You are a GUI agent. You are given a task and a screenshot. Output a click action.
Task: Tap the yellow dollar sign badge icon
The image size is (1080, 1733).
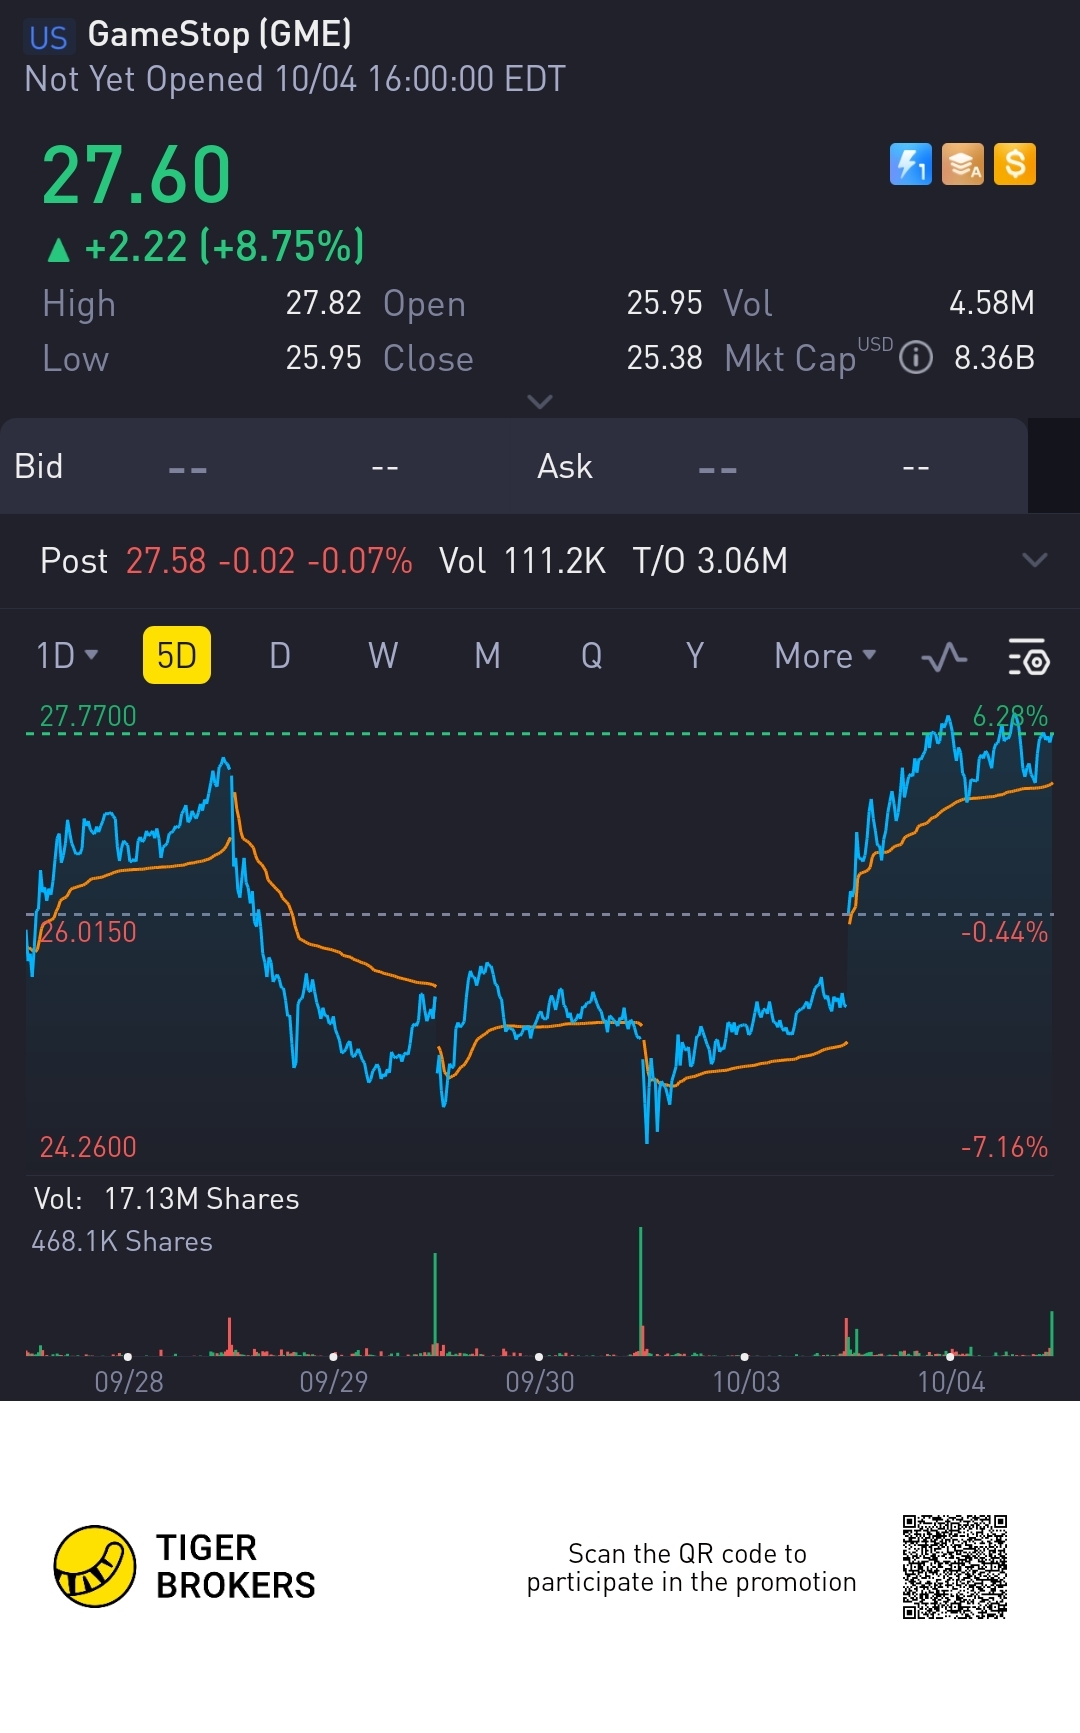click(1014, 164)
